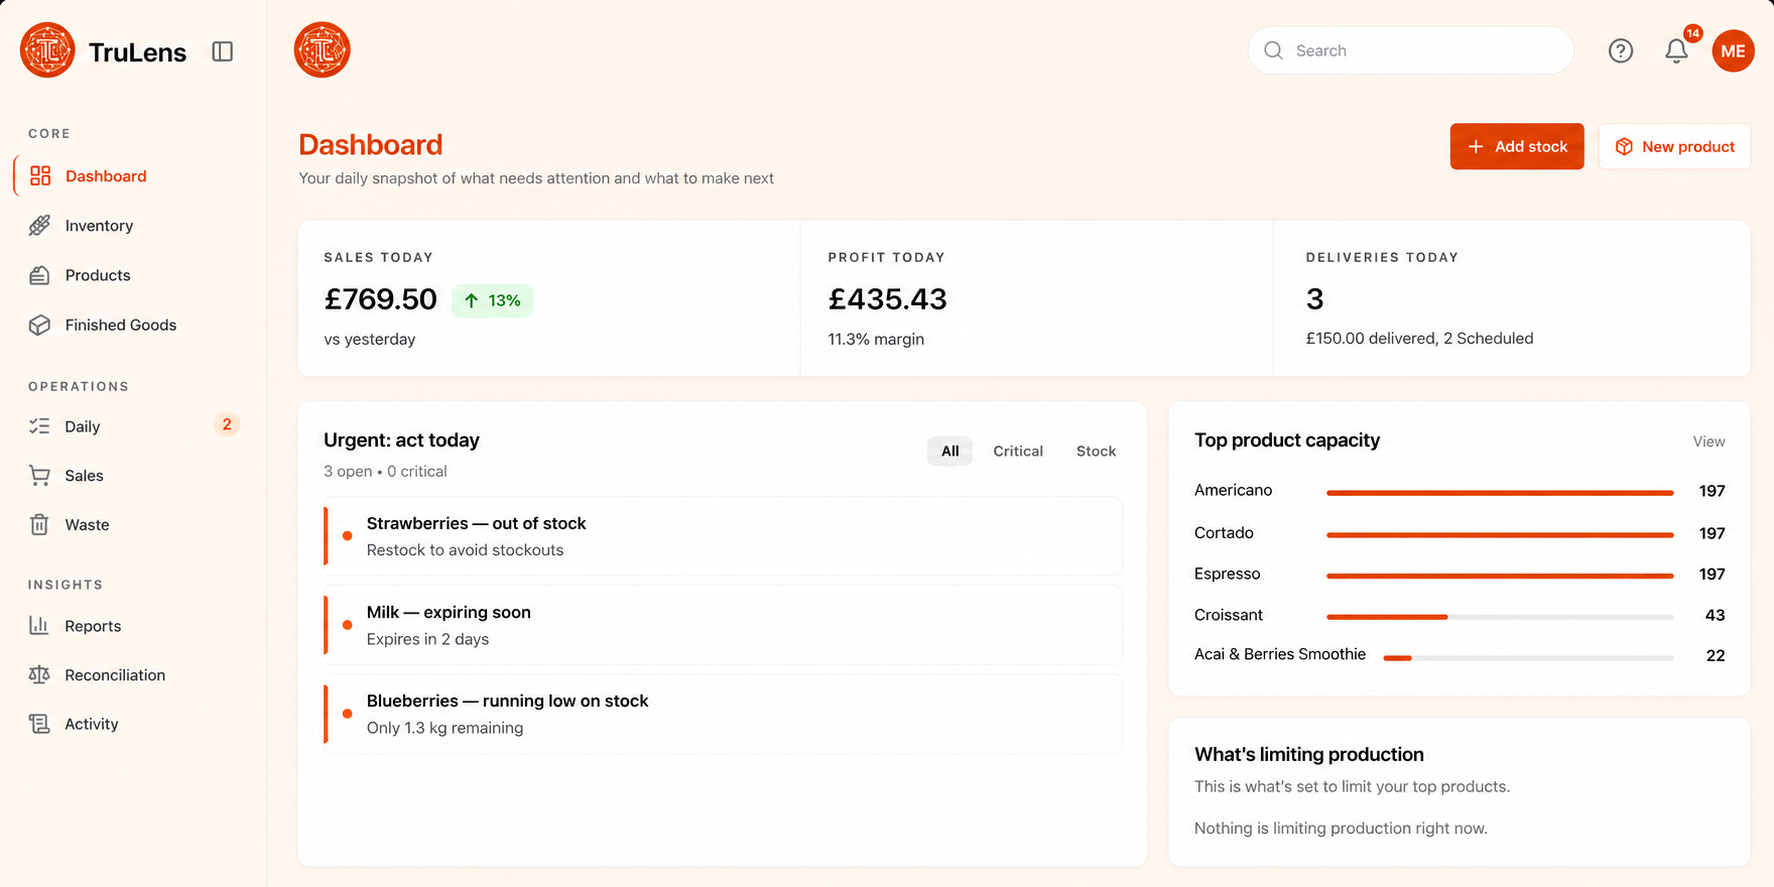Select the Stock filter tab
This screenshot has height=887, width=1774.
pos(1096,451)
